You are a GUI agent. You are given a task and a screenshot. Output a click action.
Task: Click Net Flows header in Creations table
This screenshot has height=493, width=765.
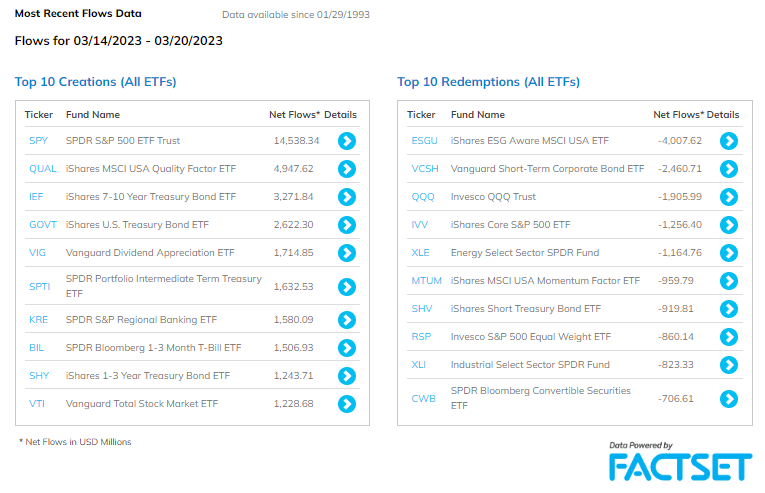pos(294,115)
